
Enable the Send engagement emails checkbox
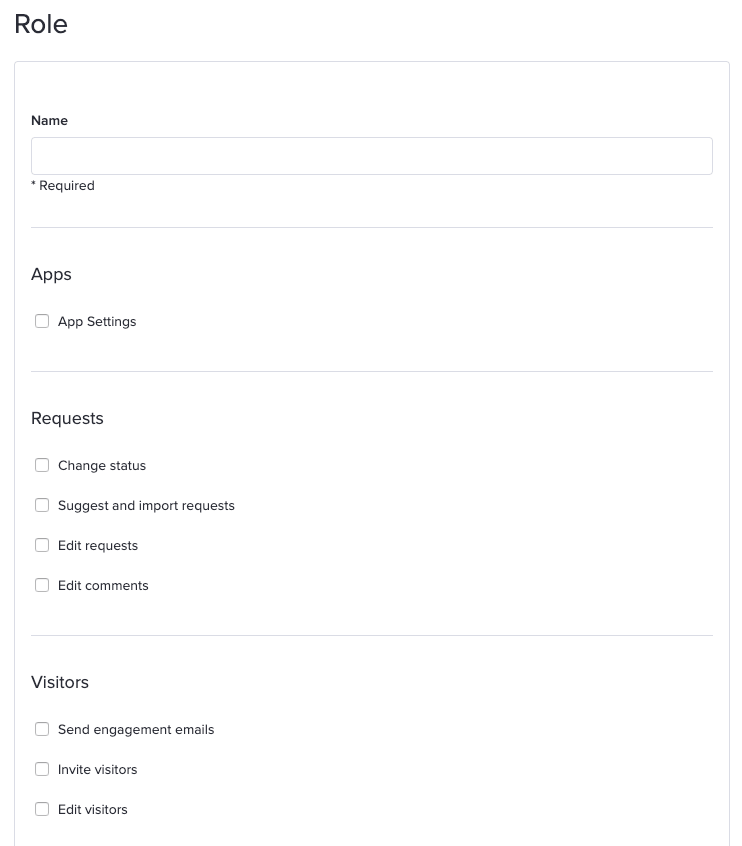(42, 729)
